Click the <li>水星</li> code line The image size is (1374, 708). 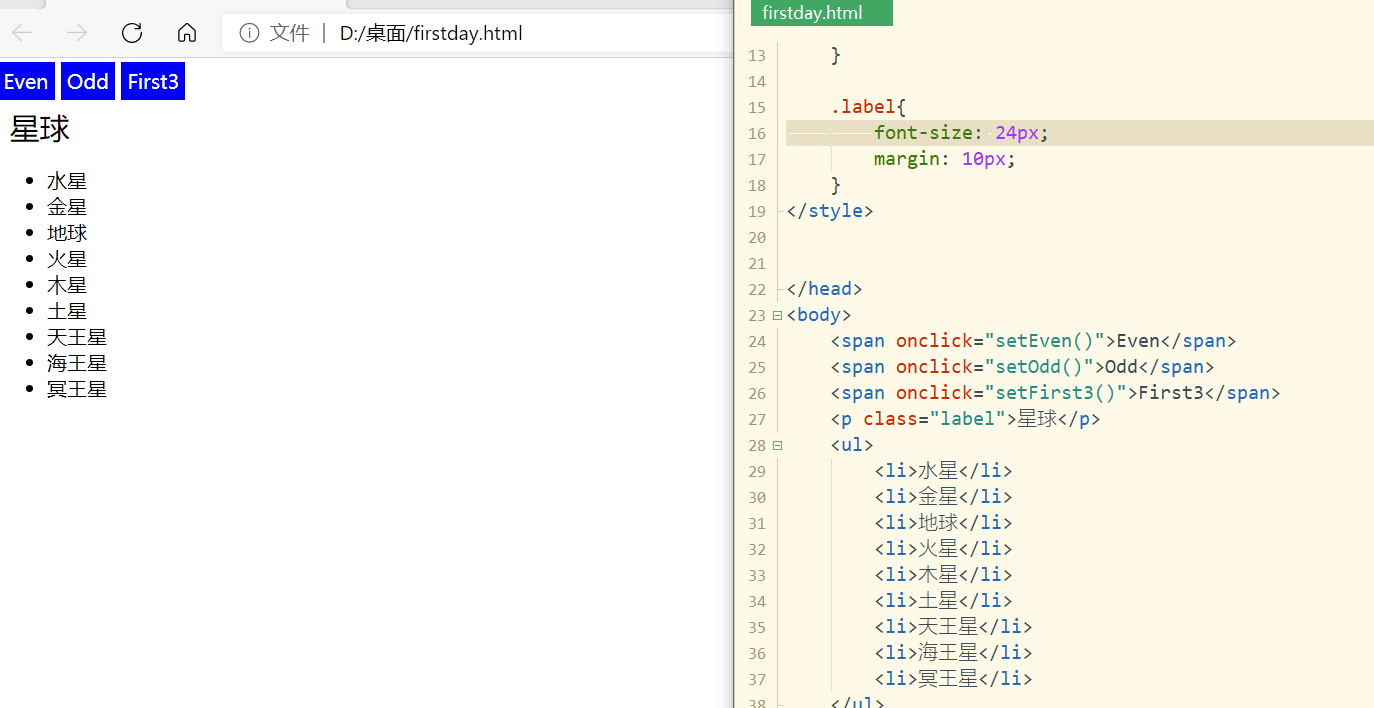943,471
